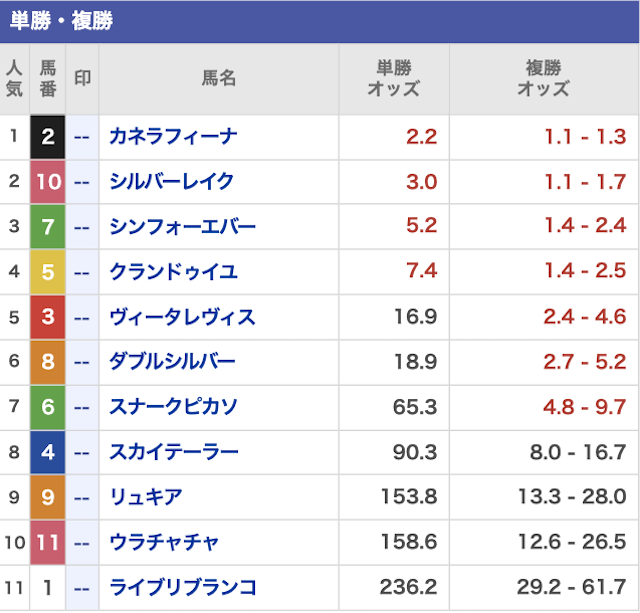The height and width of the screenshot is (613, 640).
Task: Click the black number 2 horse badge
Action: (48, 137)
